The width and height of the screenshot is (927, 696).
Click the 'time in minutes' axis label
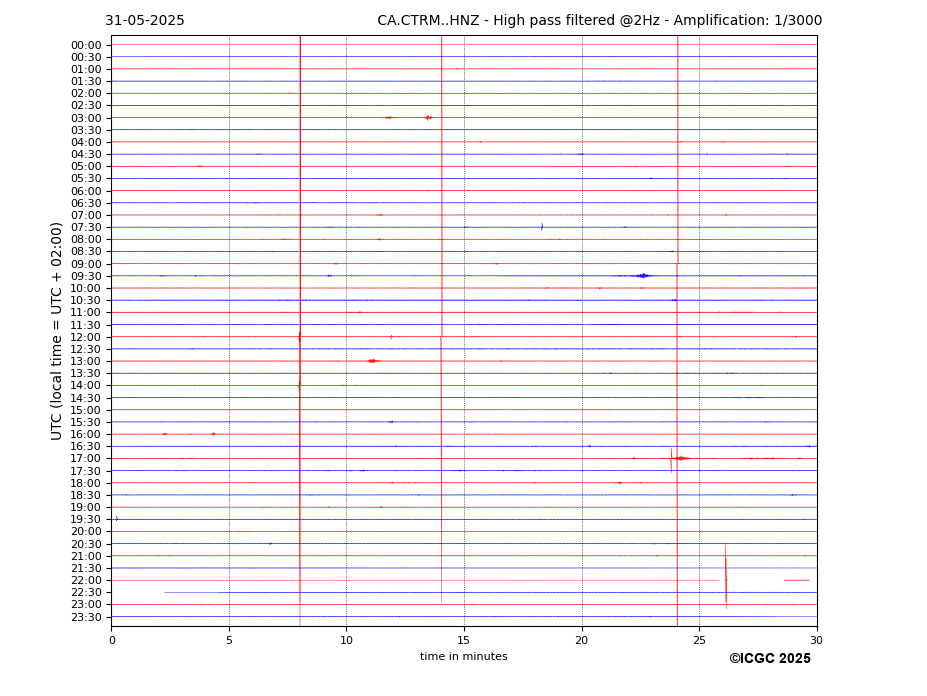click(x=464, y=656)
